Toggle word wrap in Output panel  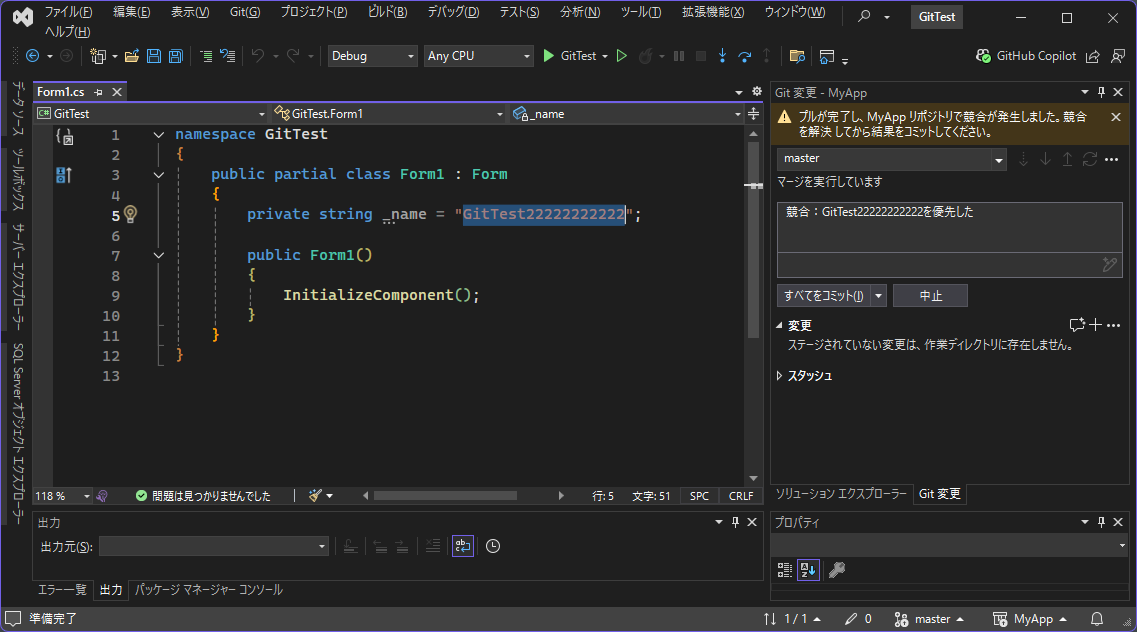[462, 546]
